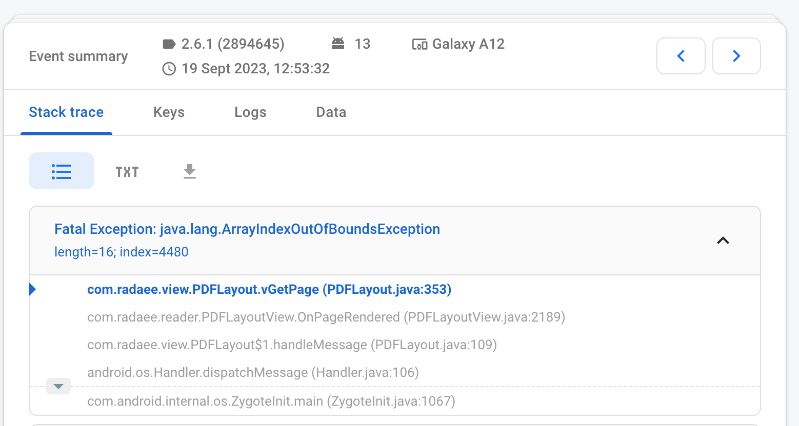Switch to the Data tab
The height and width of the screenshot is (426, 799).
pos(331,112)
